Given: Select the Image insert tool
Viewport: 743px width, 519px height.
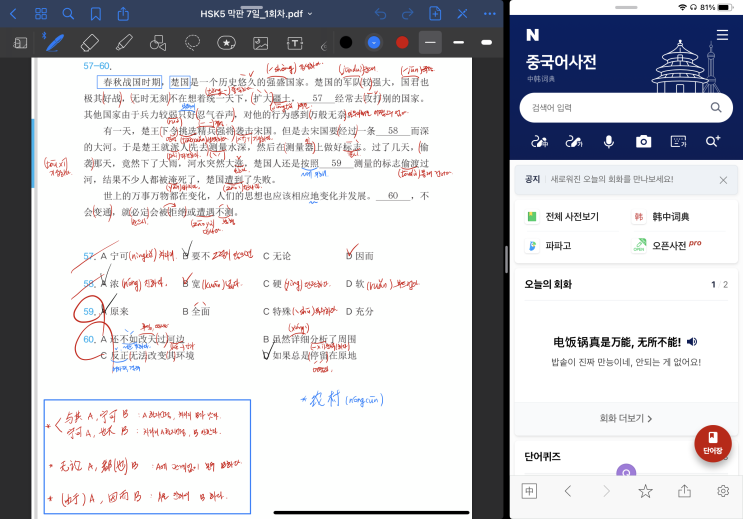Looking at the screenshot, I should coord(261,44).
